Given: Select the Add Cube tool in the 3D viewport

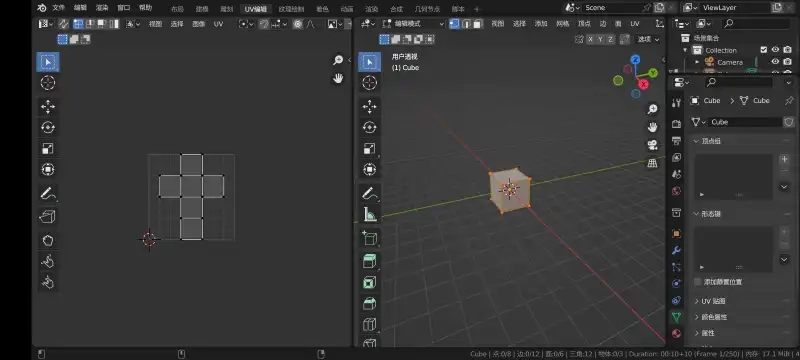Looking at the screenshot, I should point(369,238).
